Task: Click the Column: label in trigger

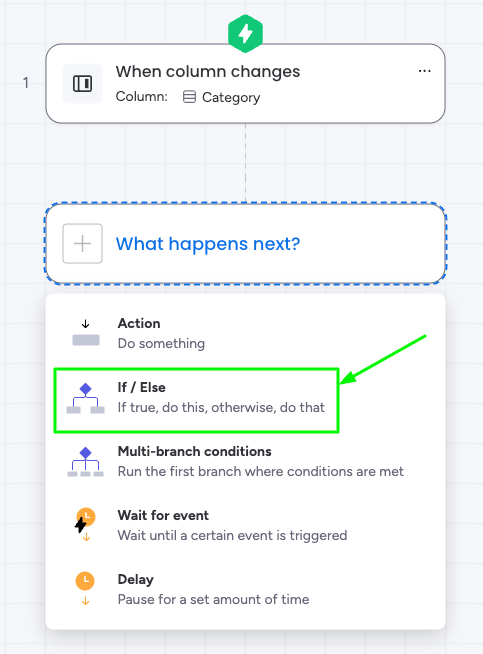Action: point(141,96)
